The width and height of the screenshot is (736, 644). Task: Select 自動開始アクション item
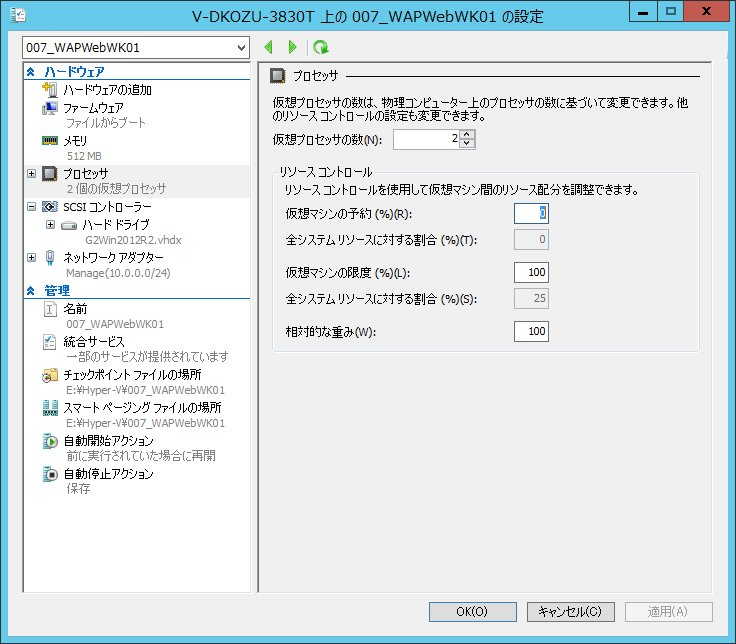[108, 441]
